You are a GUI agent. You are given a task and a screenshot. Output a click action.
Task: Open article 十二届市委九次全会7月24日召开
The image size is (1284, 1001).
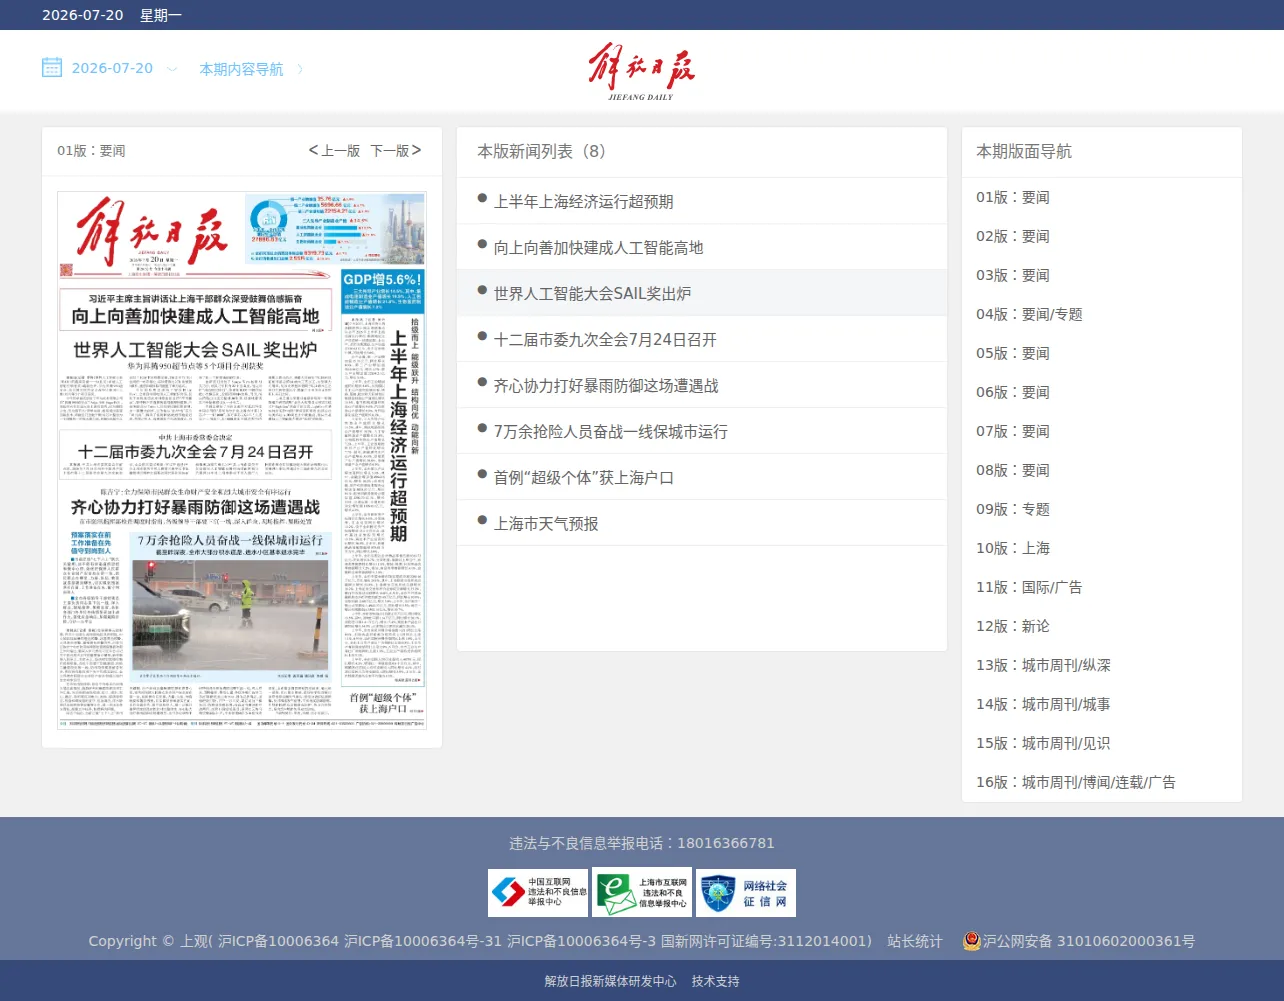(605, 339)
